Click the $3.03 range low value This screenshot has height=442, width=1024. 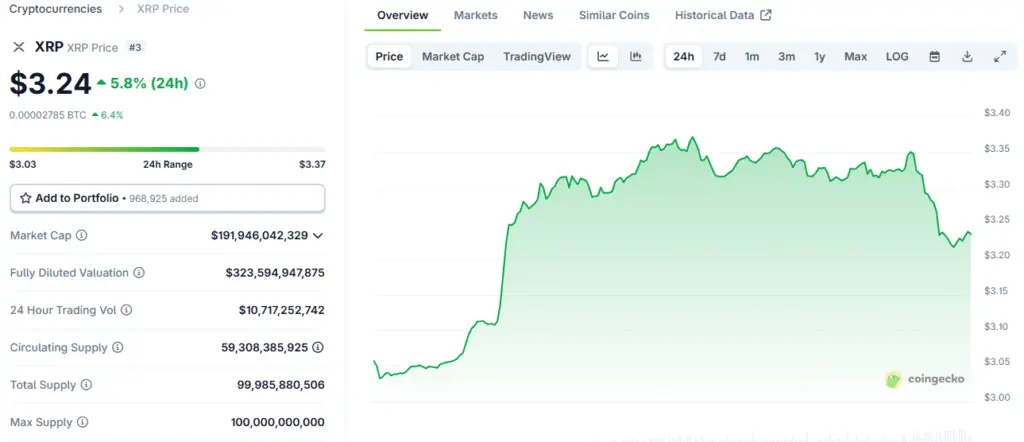(23, 165)
